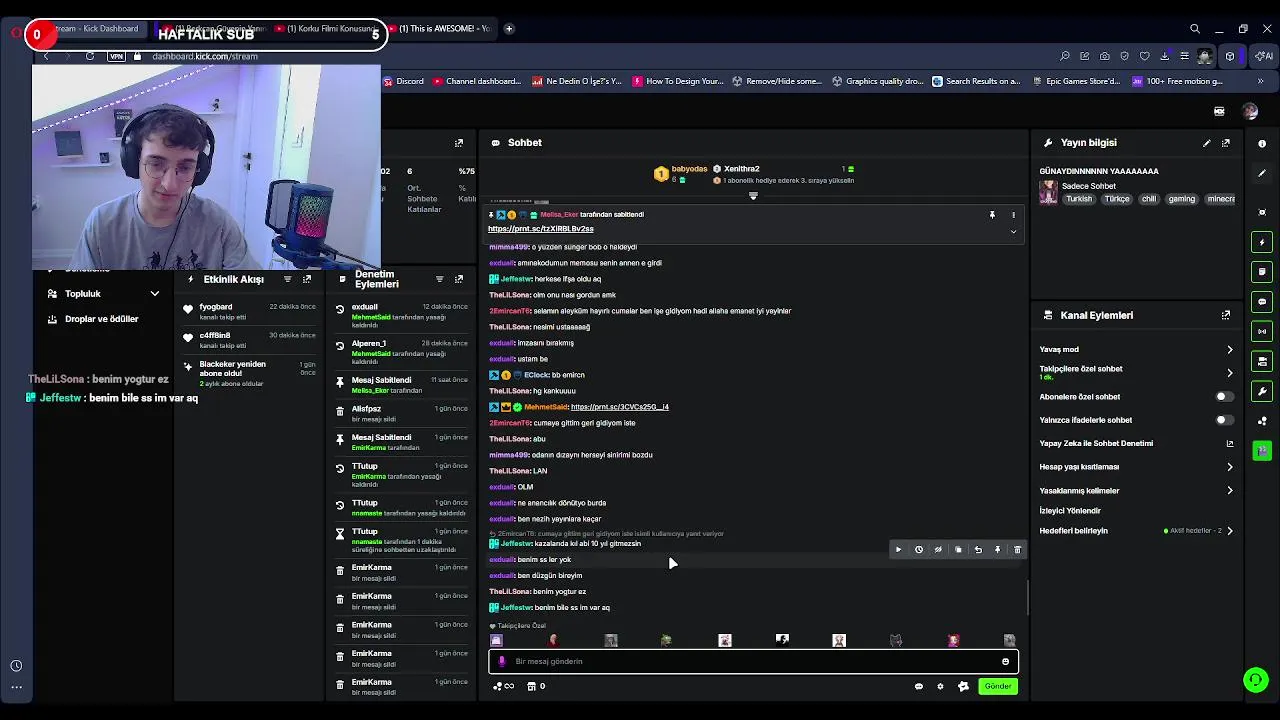Click the chat scrollbar thumb
This screenshot has width=1280, height=720.
point(1028,598)
